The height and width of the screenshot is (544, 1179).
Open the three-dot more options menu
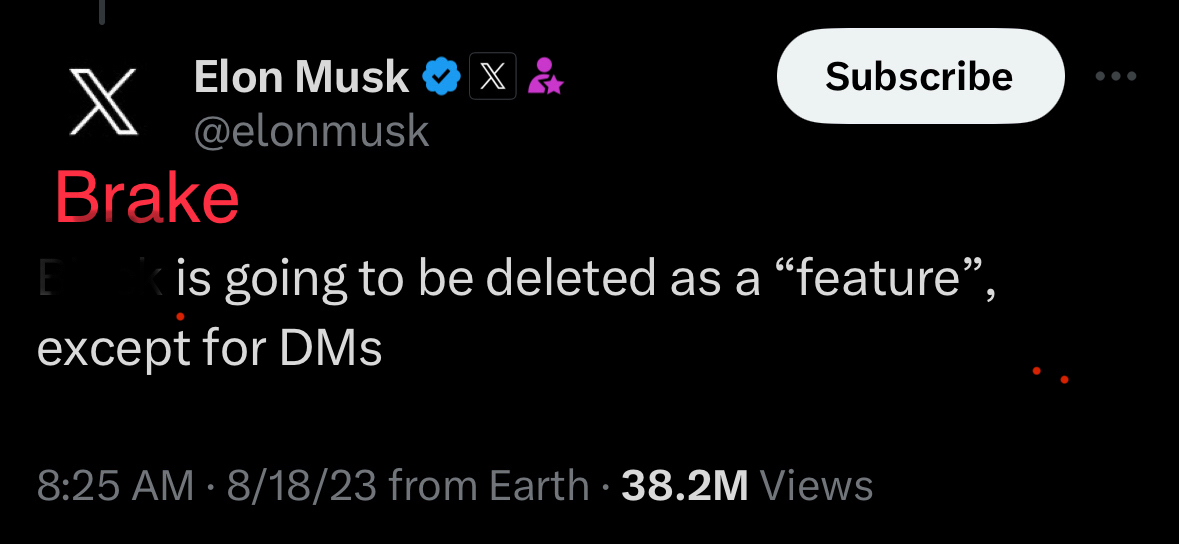tap(1116, 77)
